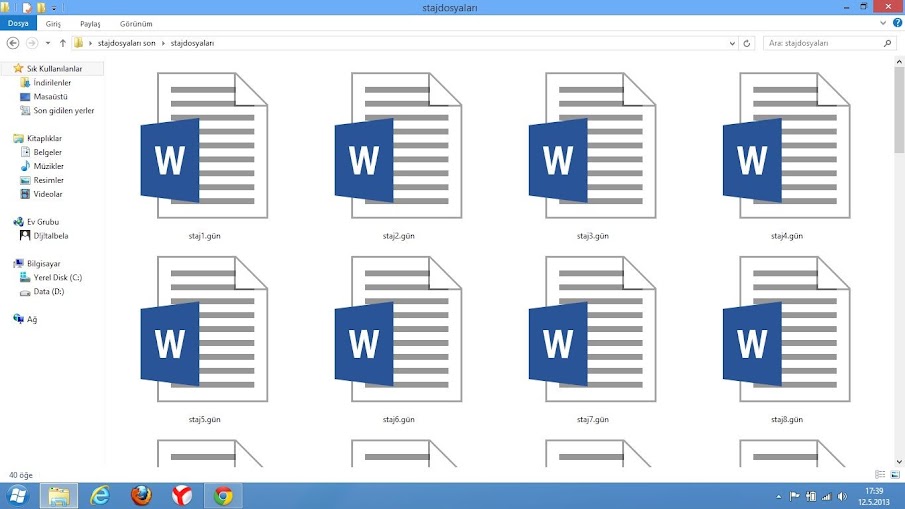Switch to large icons view in status bar

coord(895,474)
